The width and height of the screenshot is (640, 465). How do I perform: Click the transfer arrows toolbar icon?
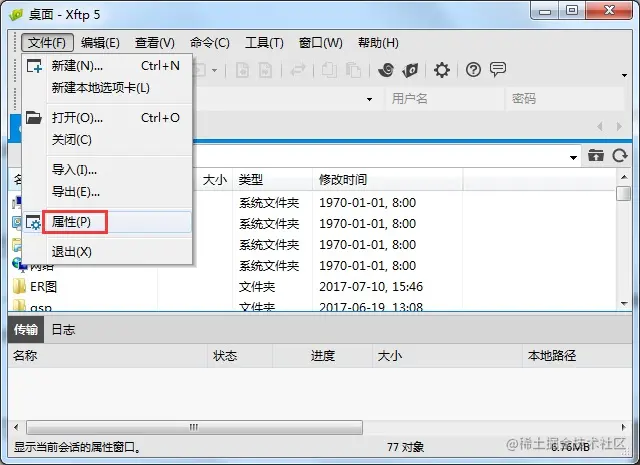coord(298,70)
